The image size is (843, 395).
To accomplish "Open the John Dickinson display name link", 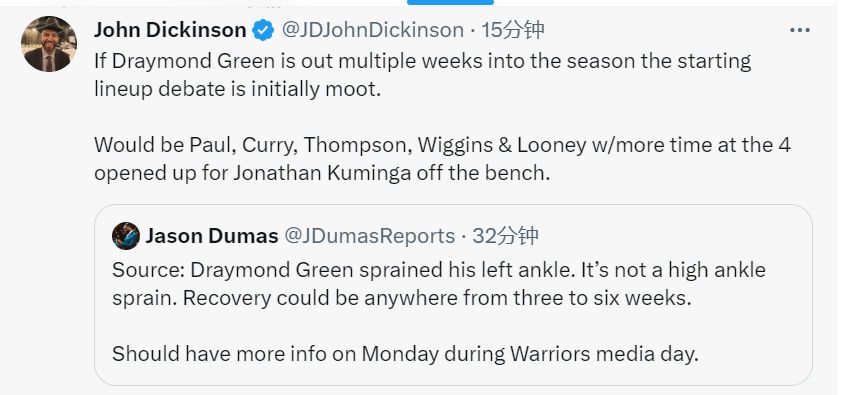I will click(170, 30).
